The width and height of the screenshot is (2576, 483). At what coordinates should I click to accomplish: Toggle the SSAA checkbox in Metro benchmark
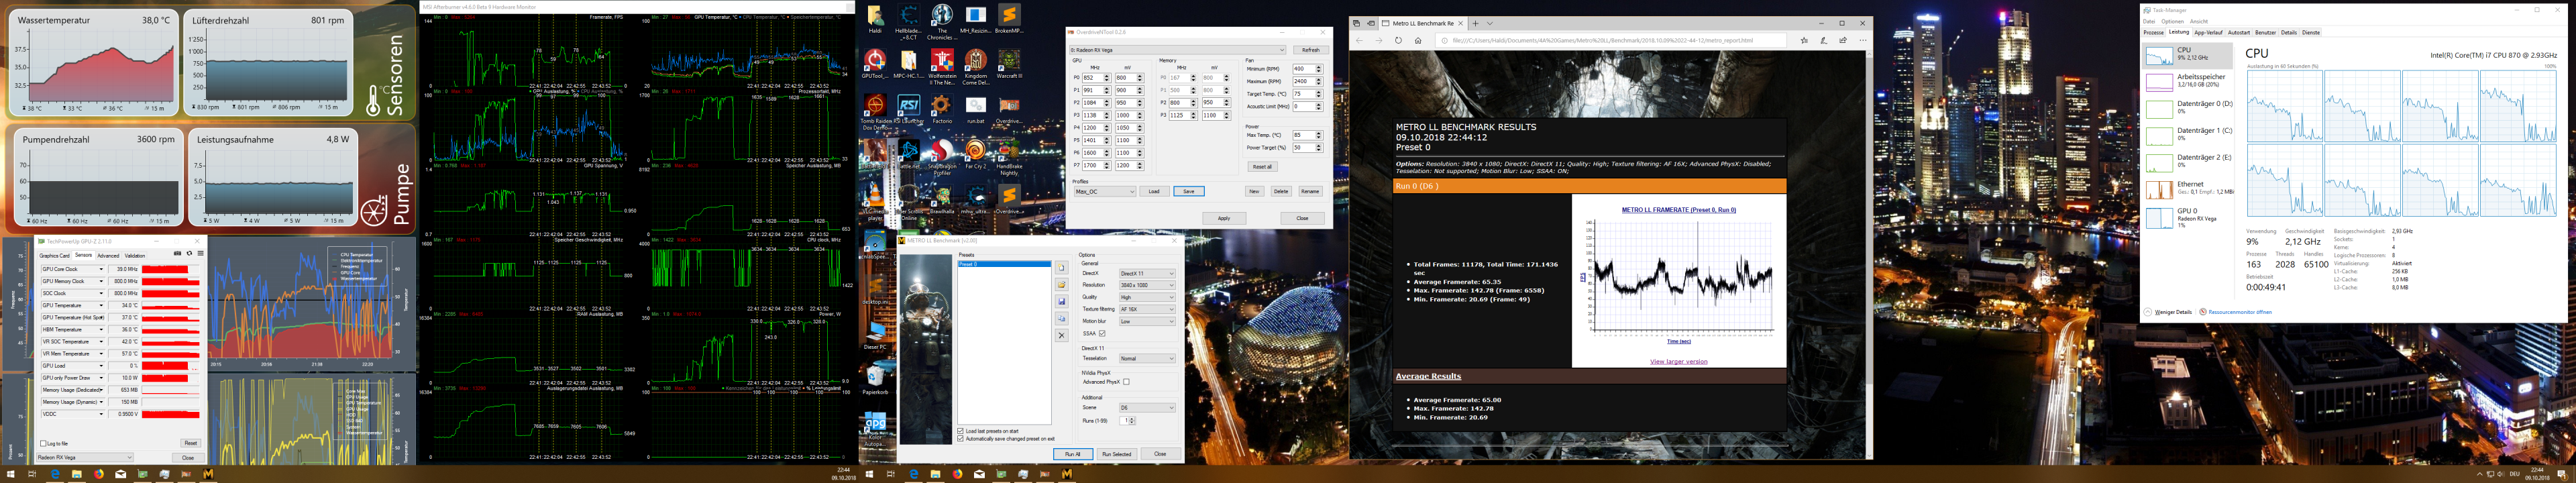pyautogui.click(x=1102, y=333)
